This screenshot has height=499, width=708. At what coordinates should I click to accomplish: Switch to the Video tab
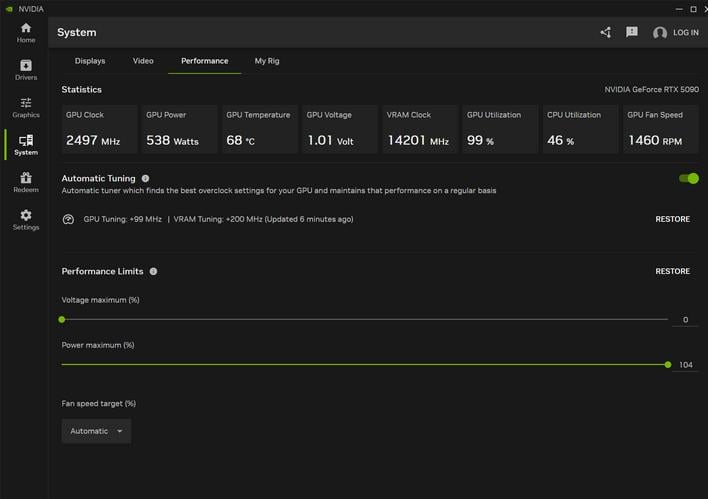[x=143, y=61]
